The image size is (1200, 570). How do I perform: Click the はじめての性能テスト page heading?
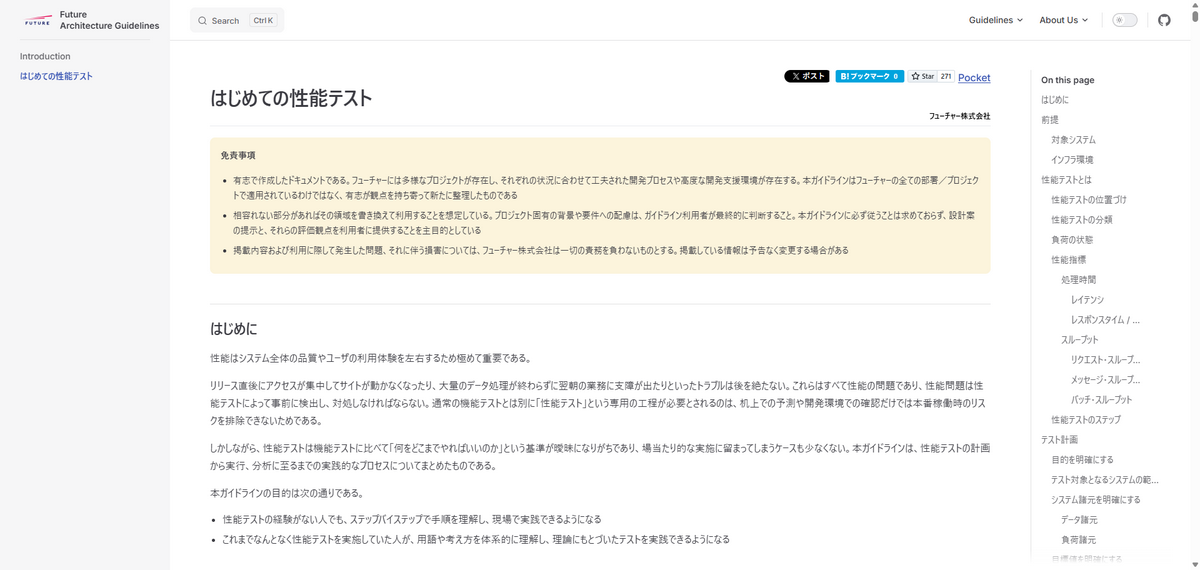291,98
